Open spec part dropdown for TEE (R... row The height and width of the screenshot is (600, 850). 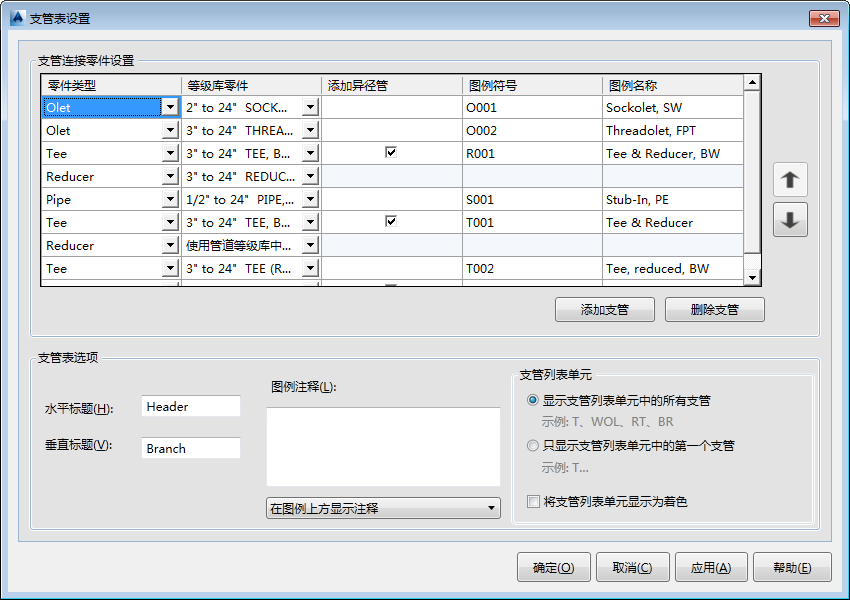(310, 268)
